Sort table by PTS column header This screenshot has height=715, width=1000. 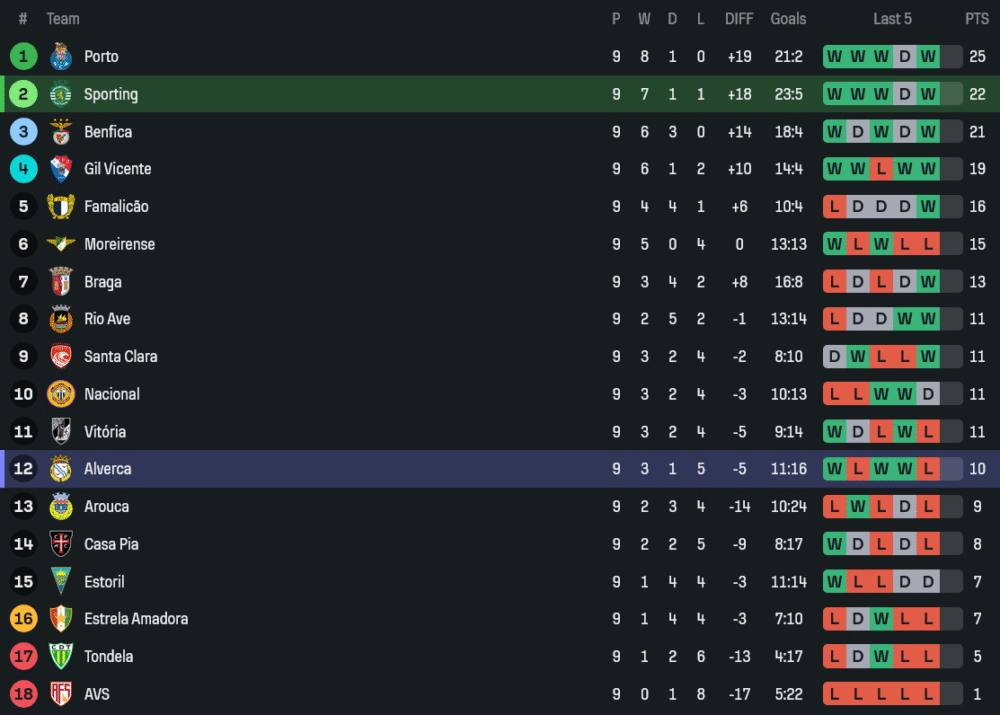pos(976,19)
